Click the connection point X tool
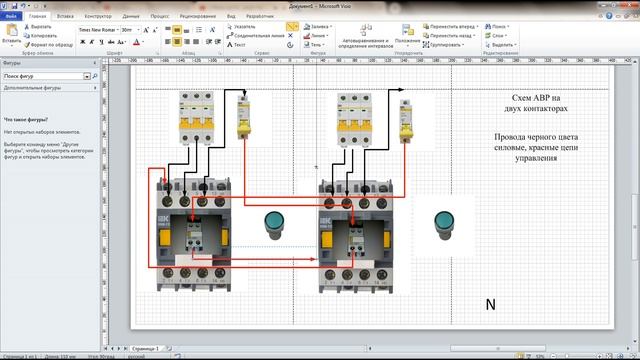 pos(290,36)
